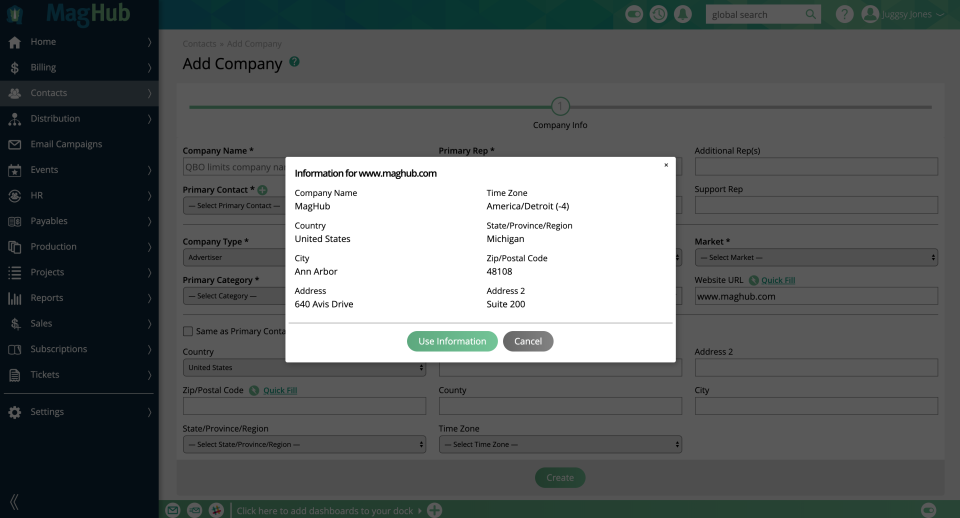The width and height of the screenshot is (960, 518).
Task: Click the Tickets icon in sidebar
Action: pos(15,375)
